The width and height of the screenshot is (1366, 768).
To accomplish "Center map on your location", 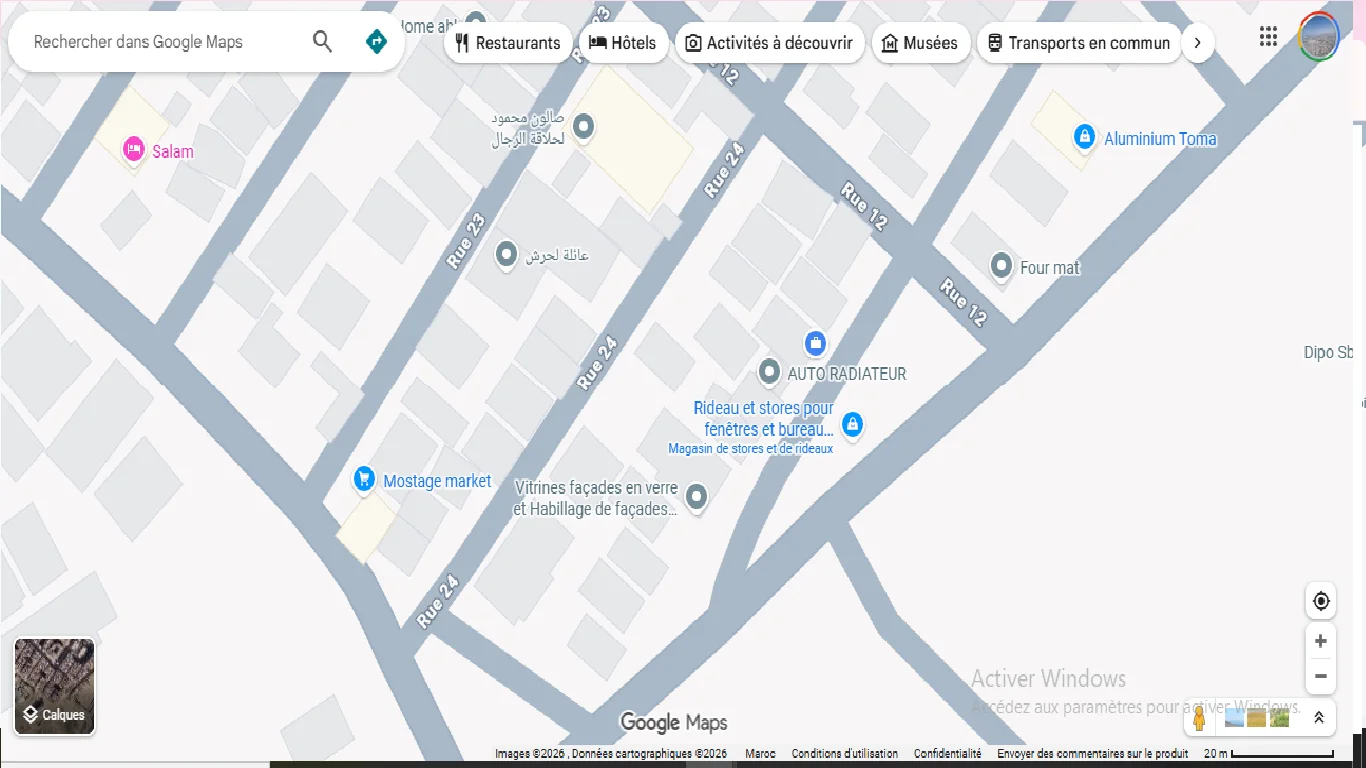I will [x=1321, y=601].
